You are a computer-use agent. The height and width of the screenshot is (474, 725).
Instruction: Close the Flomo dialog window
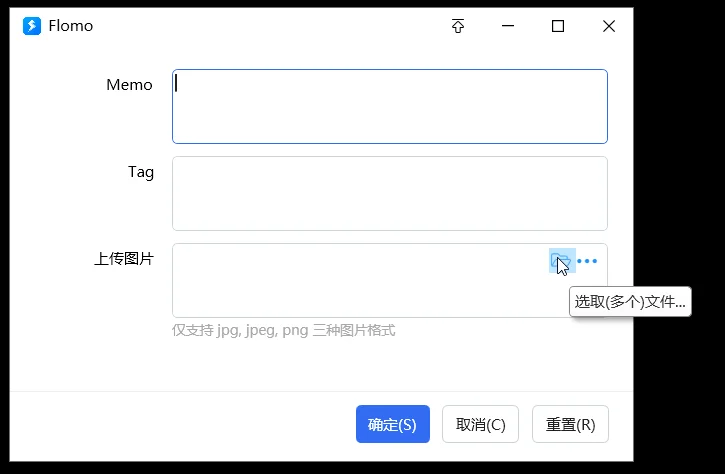click(x=609, y=26)
